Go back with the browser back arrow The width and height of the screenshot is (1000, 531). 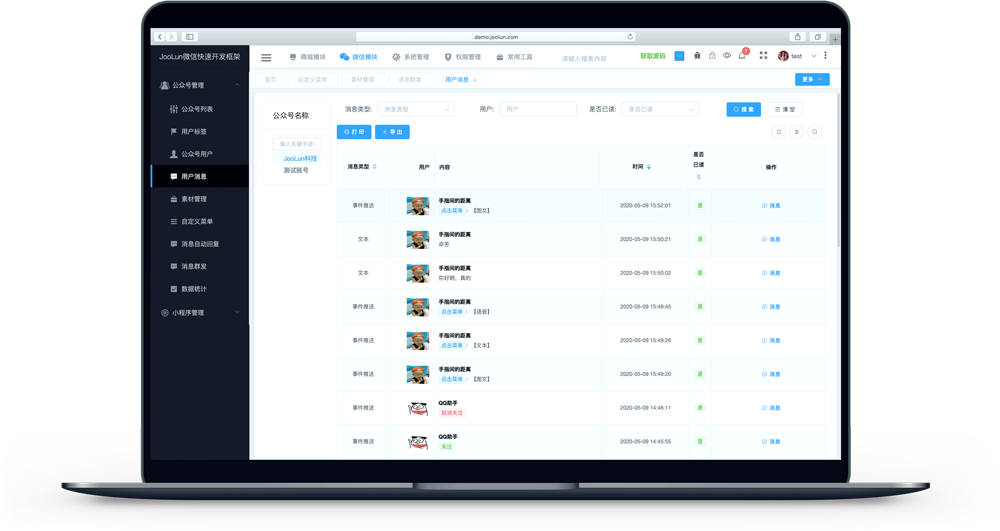pos(160,37)
